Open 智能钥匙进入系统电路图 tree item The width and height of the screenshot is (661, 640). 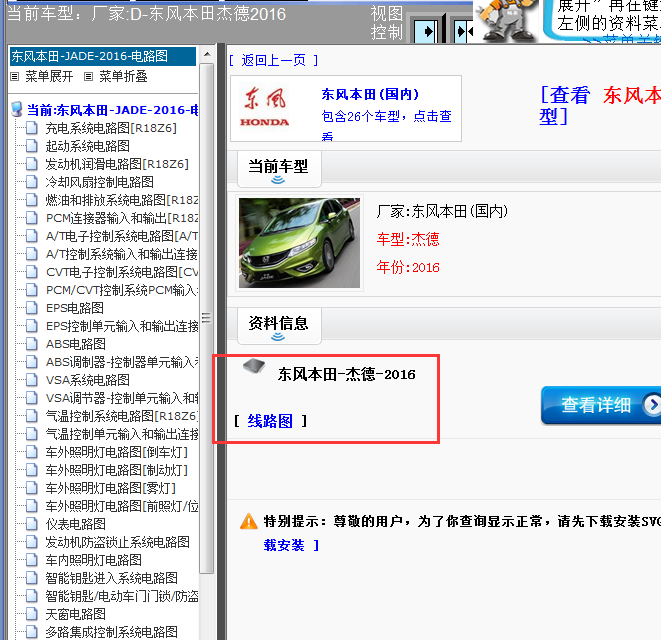(112, 578)
